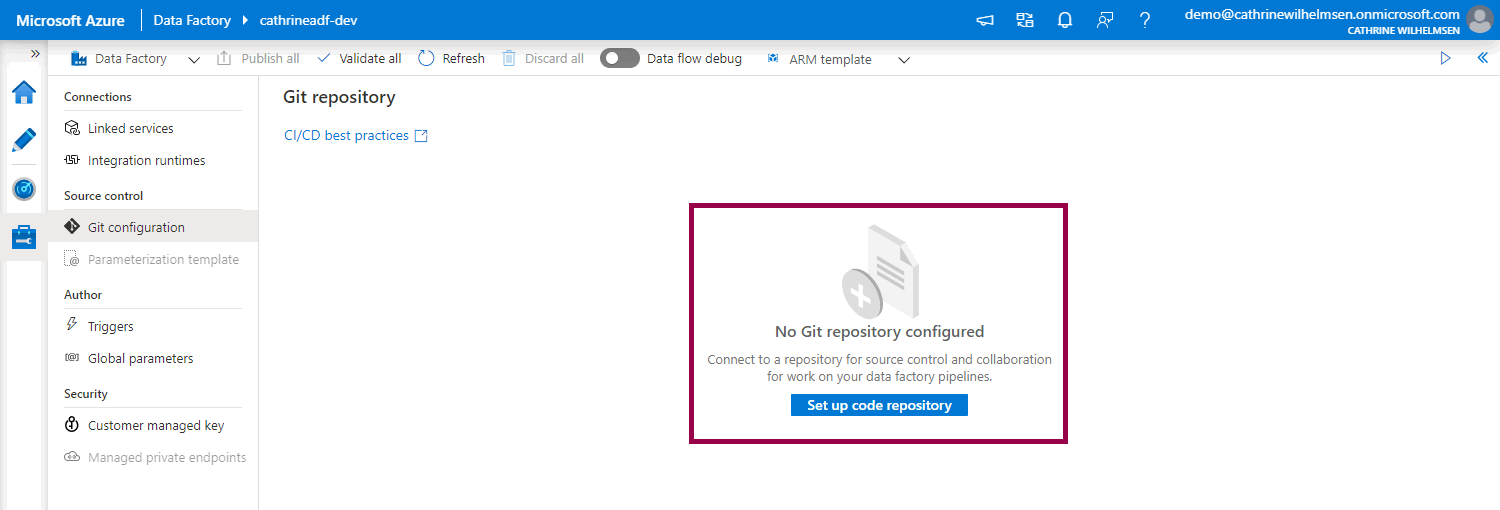Click the notifications bell icon
Viewport: 1500px width, 510px height.
click(x=1065, y=20)
